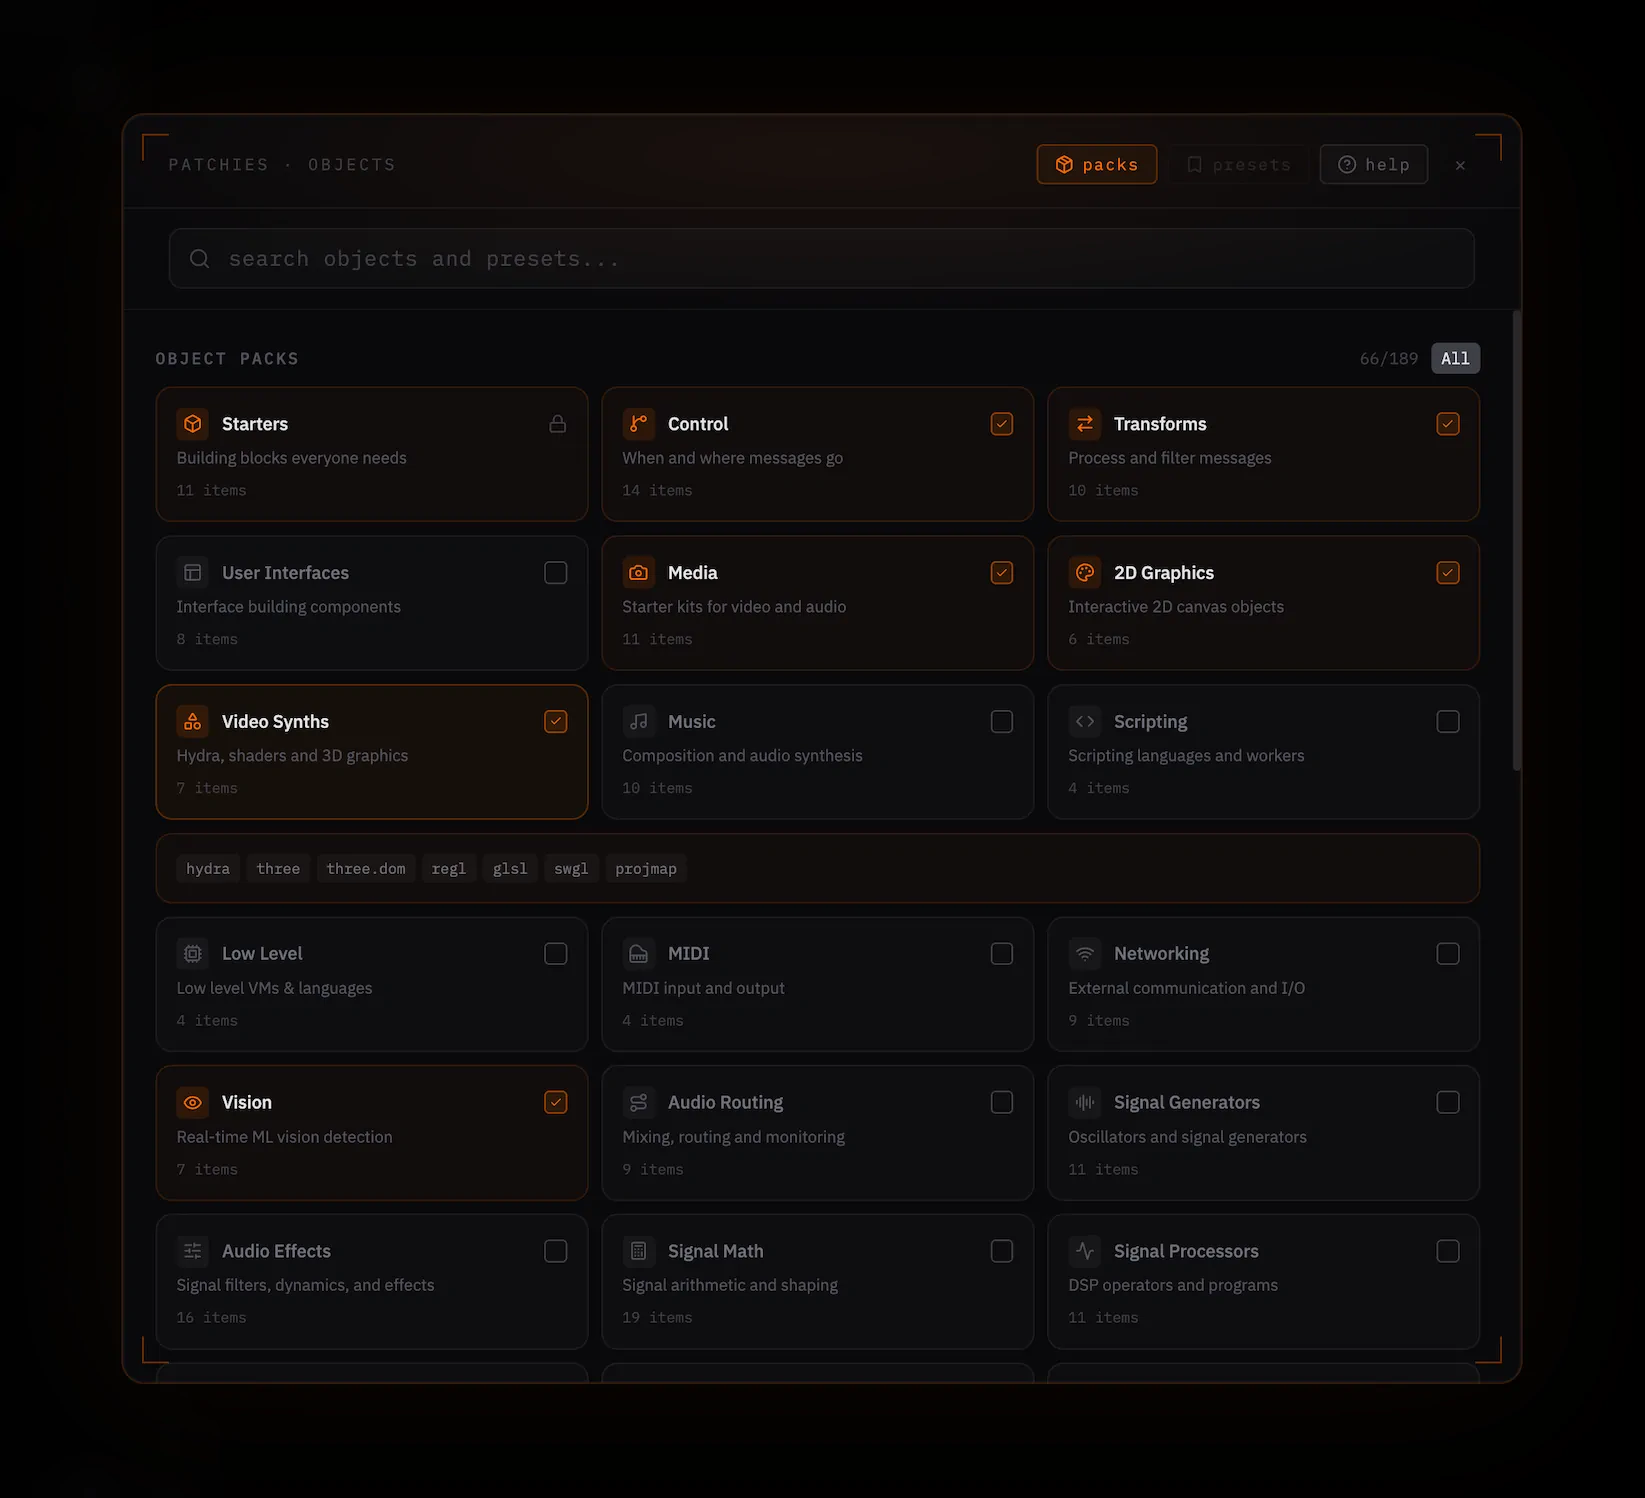Switch to the packs tab
The width and height of the screenshot is (1645, 1498).
1097,164
